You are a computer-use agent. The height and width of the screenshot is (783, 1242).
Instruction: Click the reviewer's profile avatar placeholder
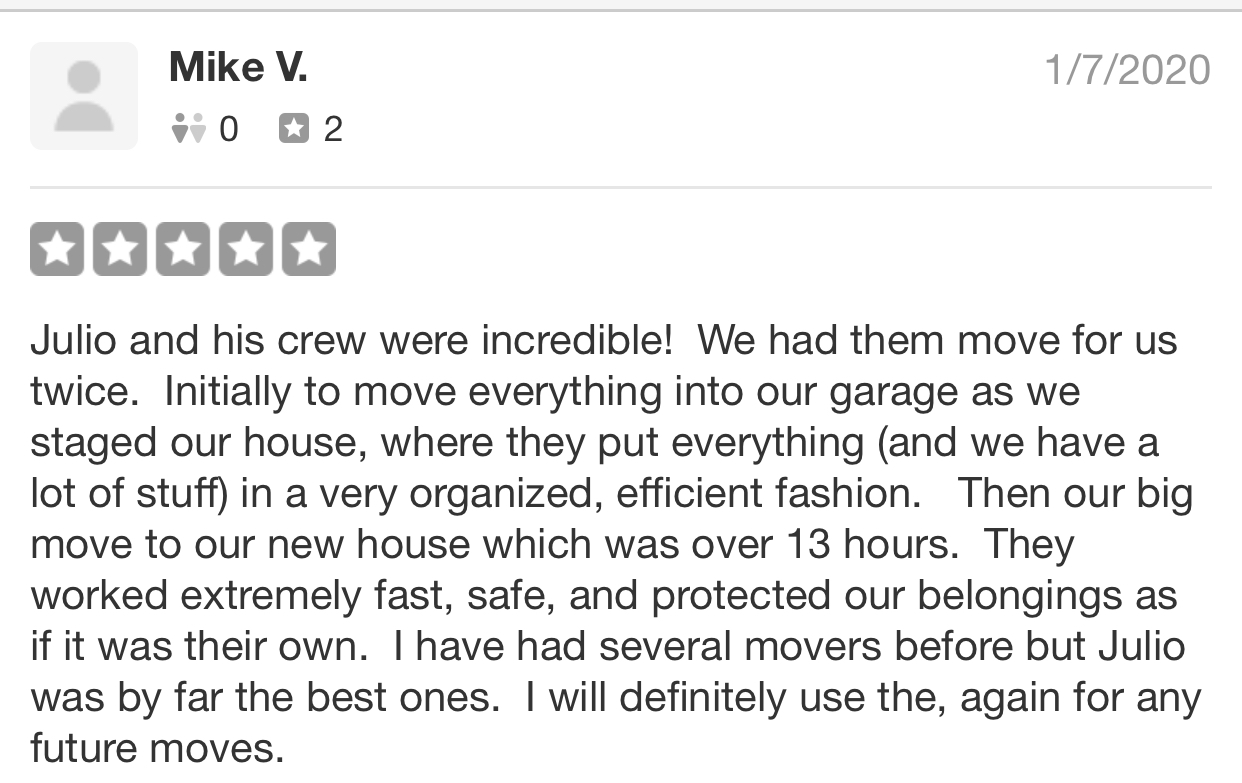(84, 96)
